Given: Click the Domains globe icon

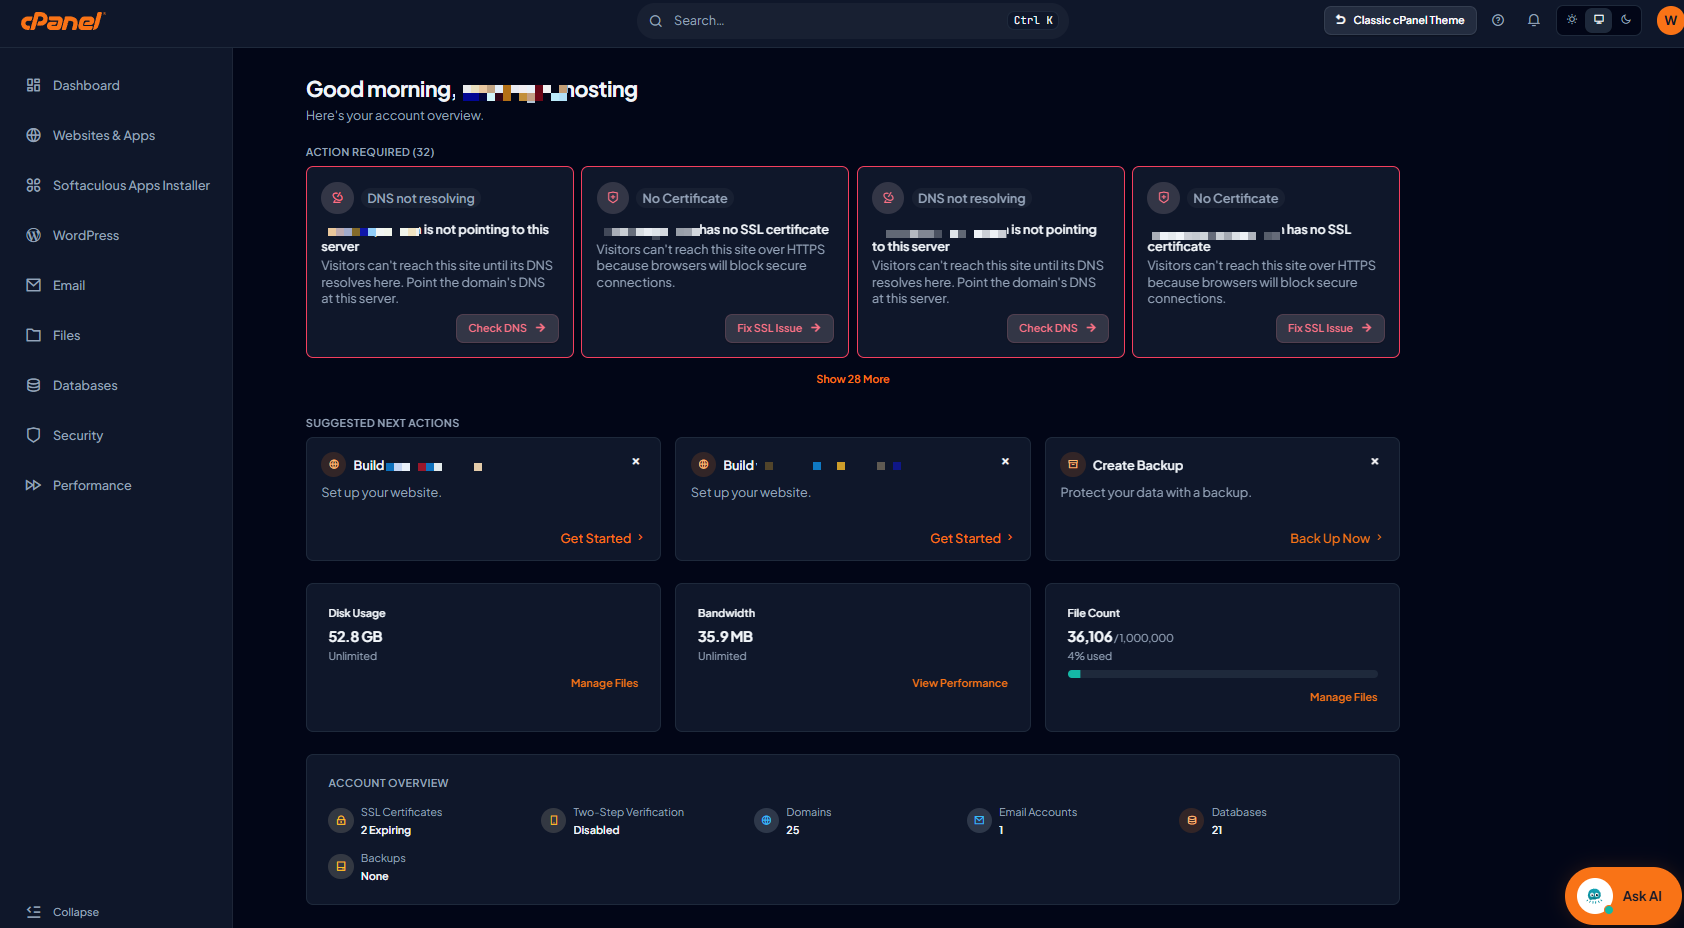Looking at the screenshot, I should [x=767, y=820].
